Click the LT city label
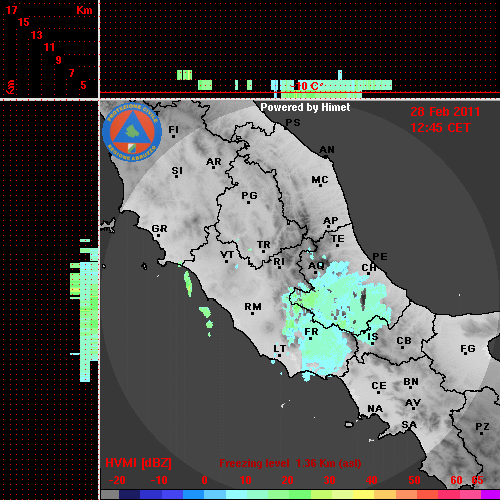Viewport: 500px width, 500px height. 279,349
